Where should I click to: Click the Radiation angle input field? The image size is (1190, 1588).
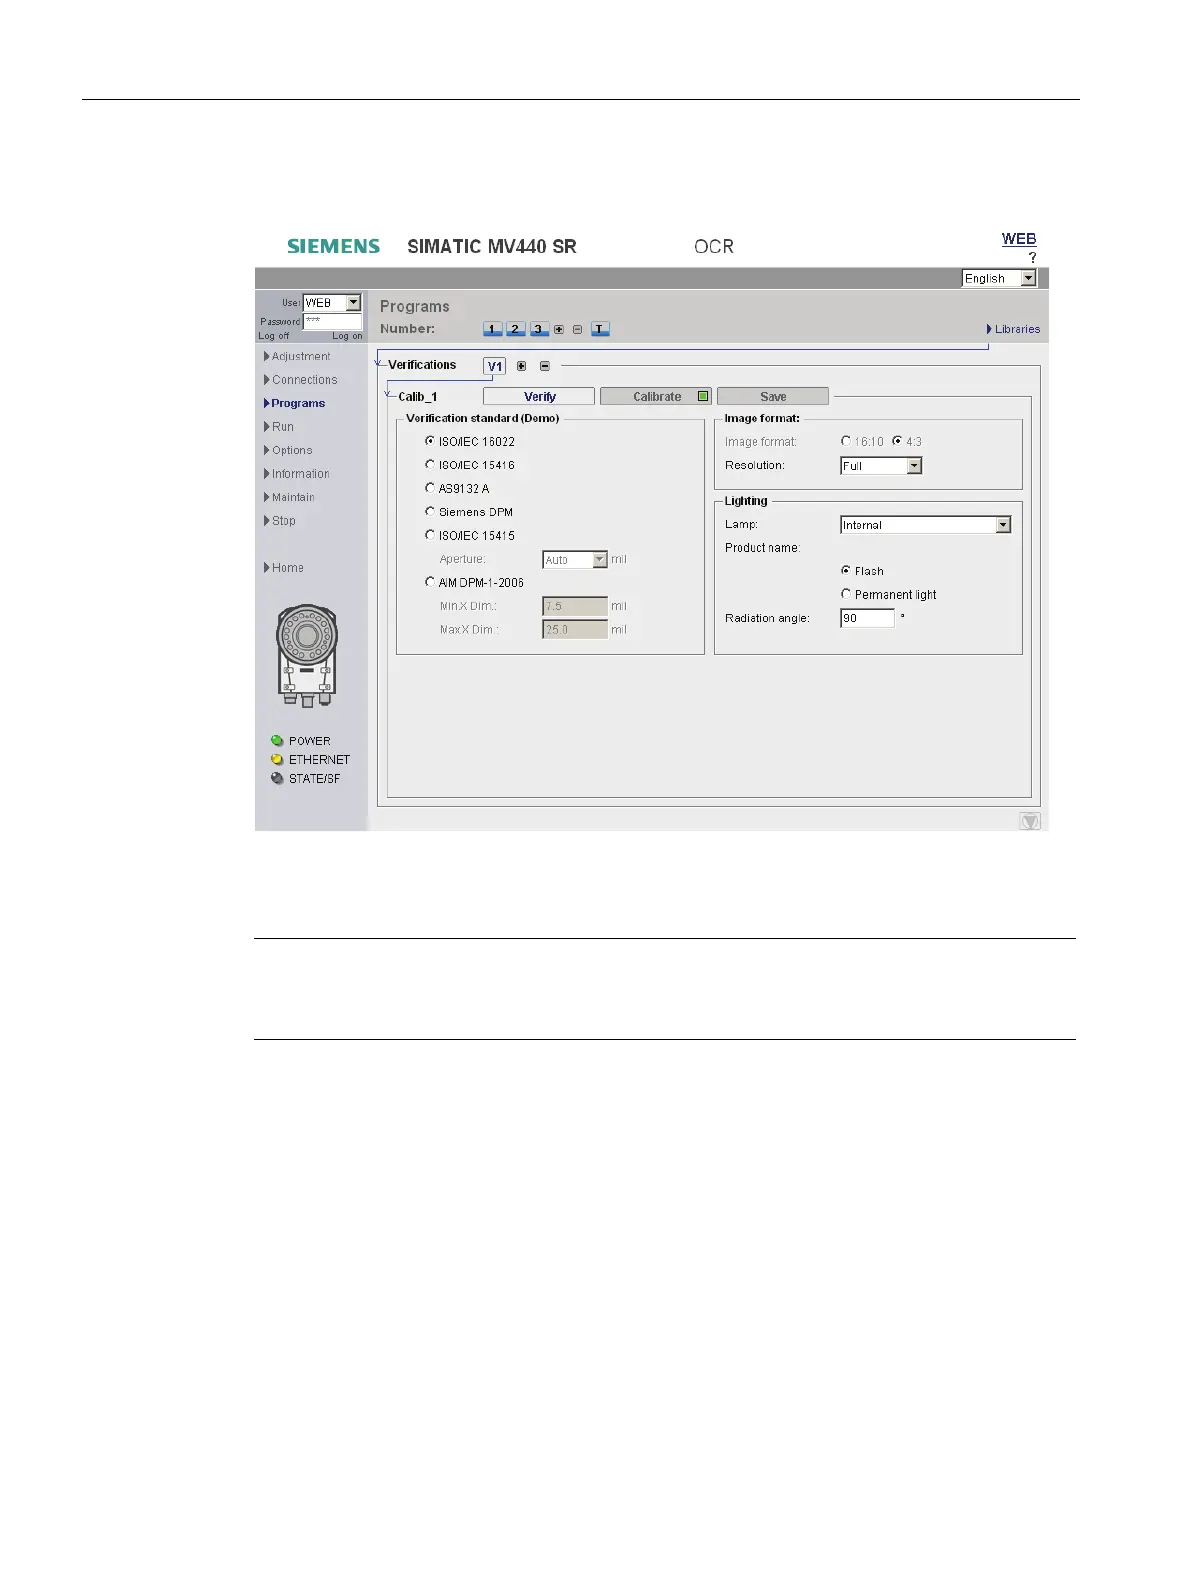tap(867, 618)
